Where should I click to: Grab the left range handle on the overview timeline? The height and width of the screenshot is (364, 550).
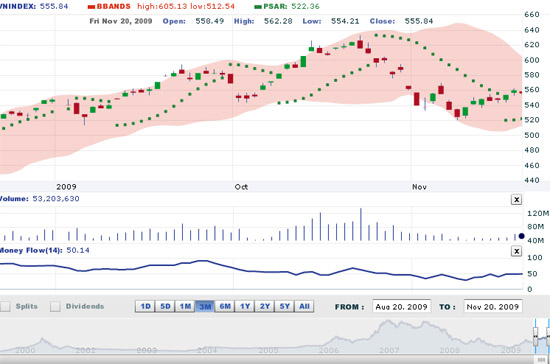pyautogui.click(x=535, y=336)
